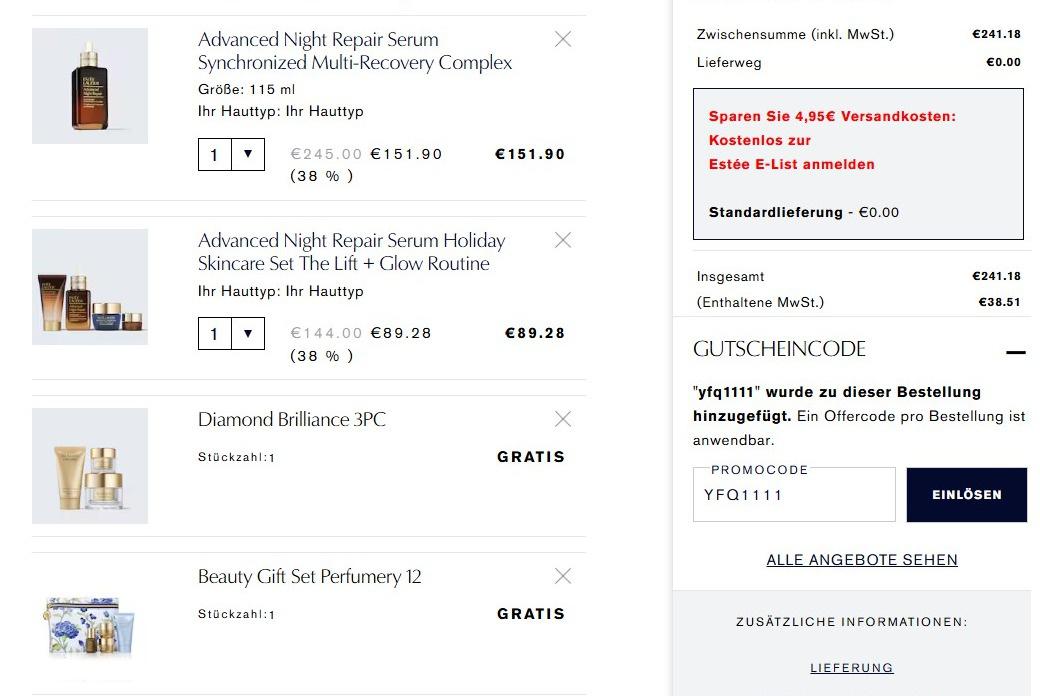Remove Diamond Brilliance 3PC gift

coord(563,419)
